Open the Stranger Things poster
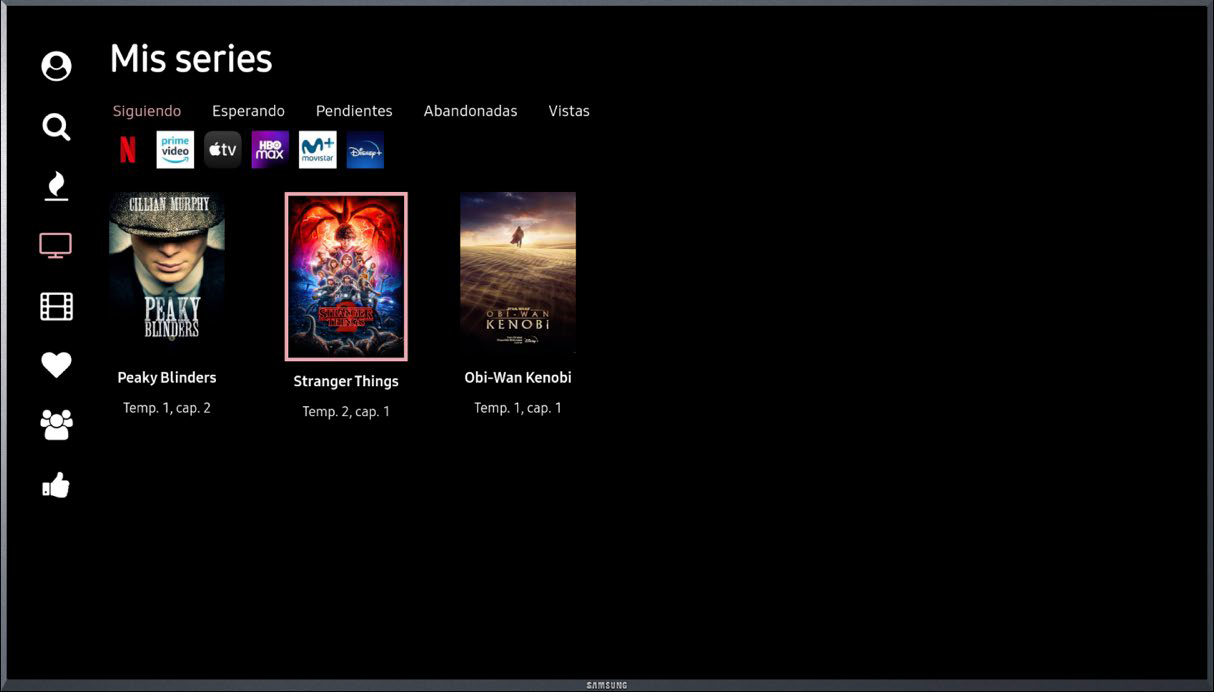The image size is (1214, 692). (x=346, y=276)
